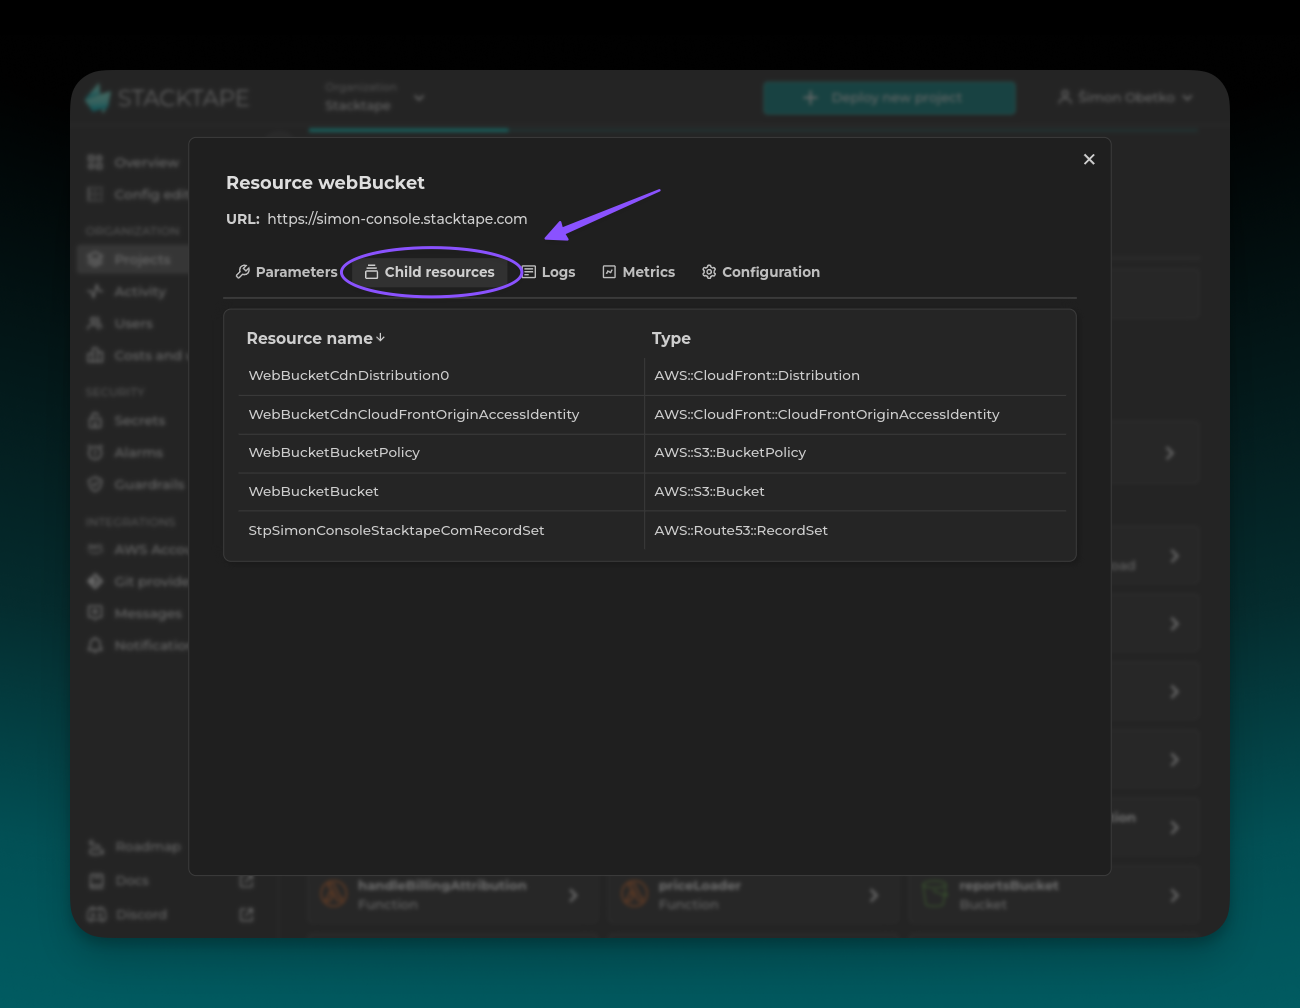This screenshot has width=1300, height=1008.
Task: Open the reportsBucket bucket card
Action: pos(1053,895)
